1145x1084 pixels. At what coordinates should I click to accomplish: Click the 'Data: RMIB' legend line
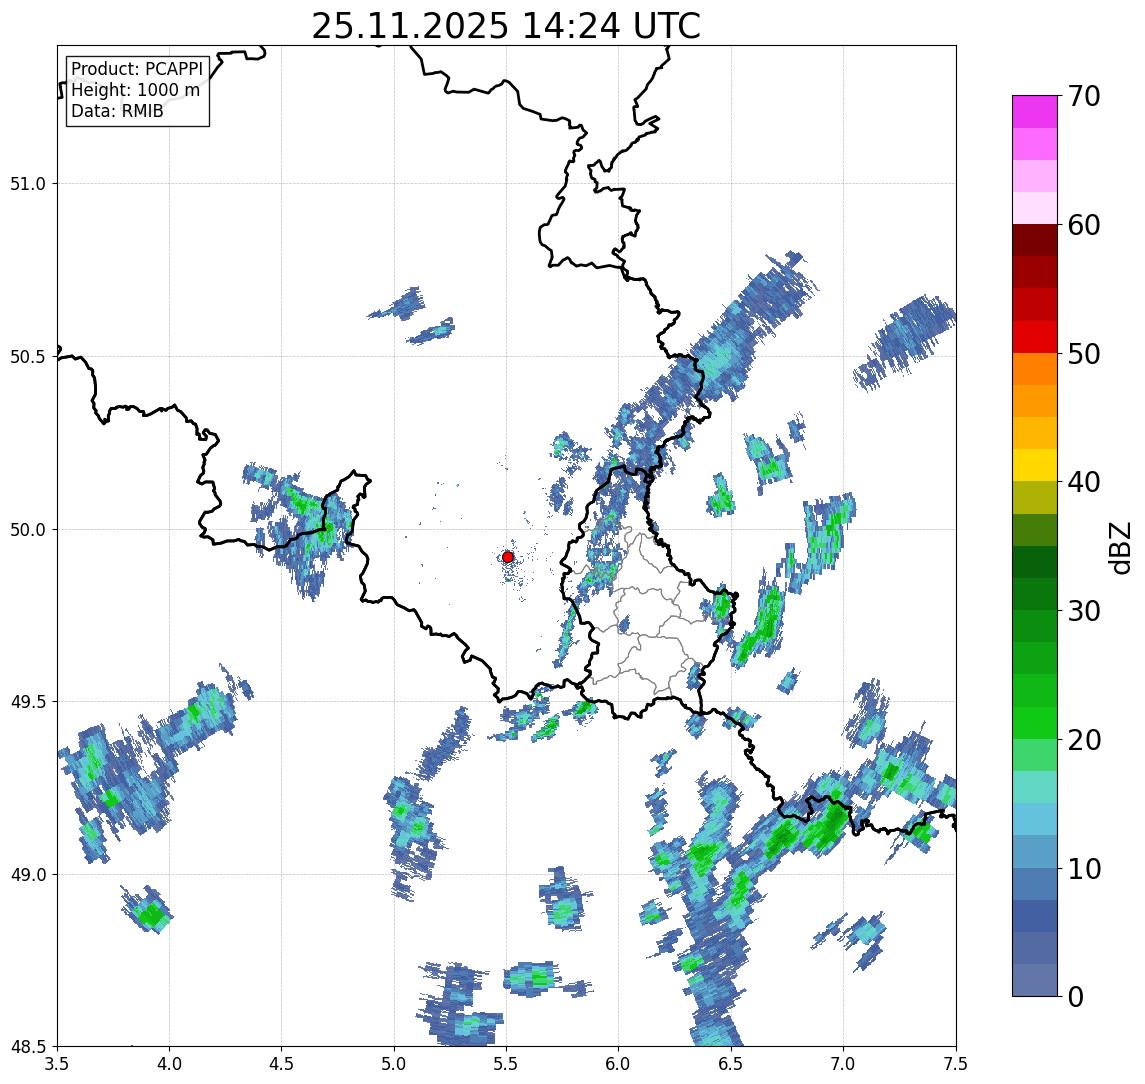click(x=117, y=111)
